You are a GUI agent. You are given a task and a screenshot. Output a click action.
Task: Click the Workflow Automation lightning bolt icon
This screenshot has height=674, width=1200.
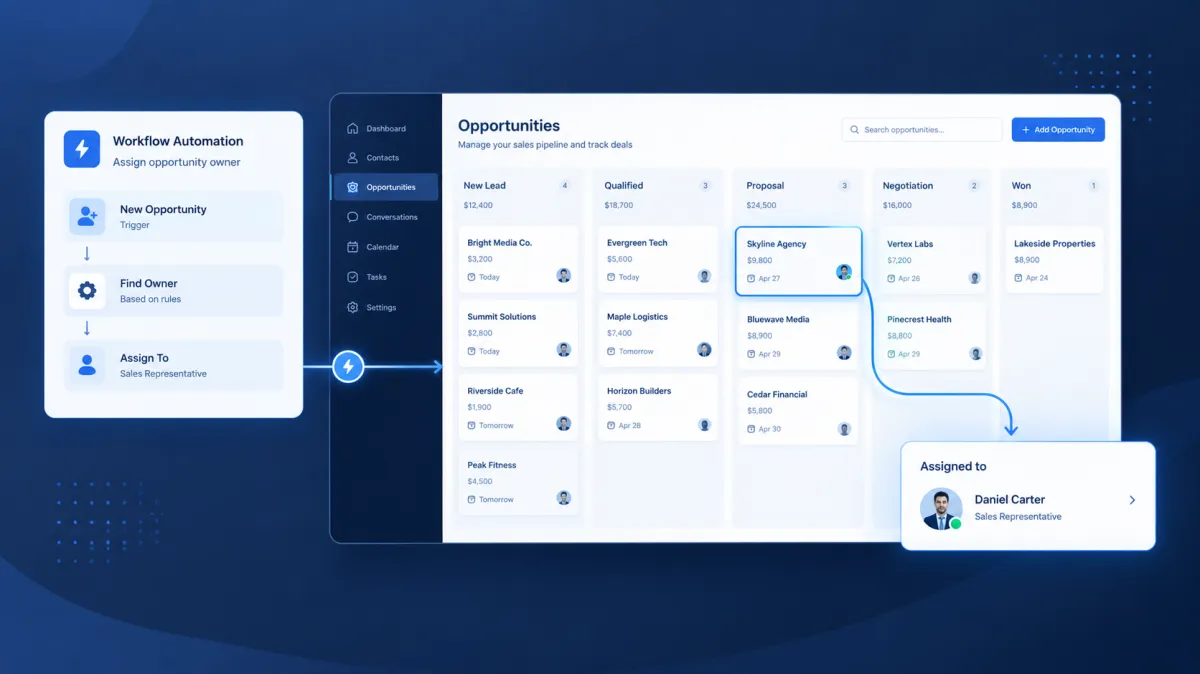click(x=82, y=149)
